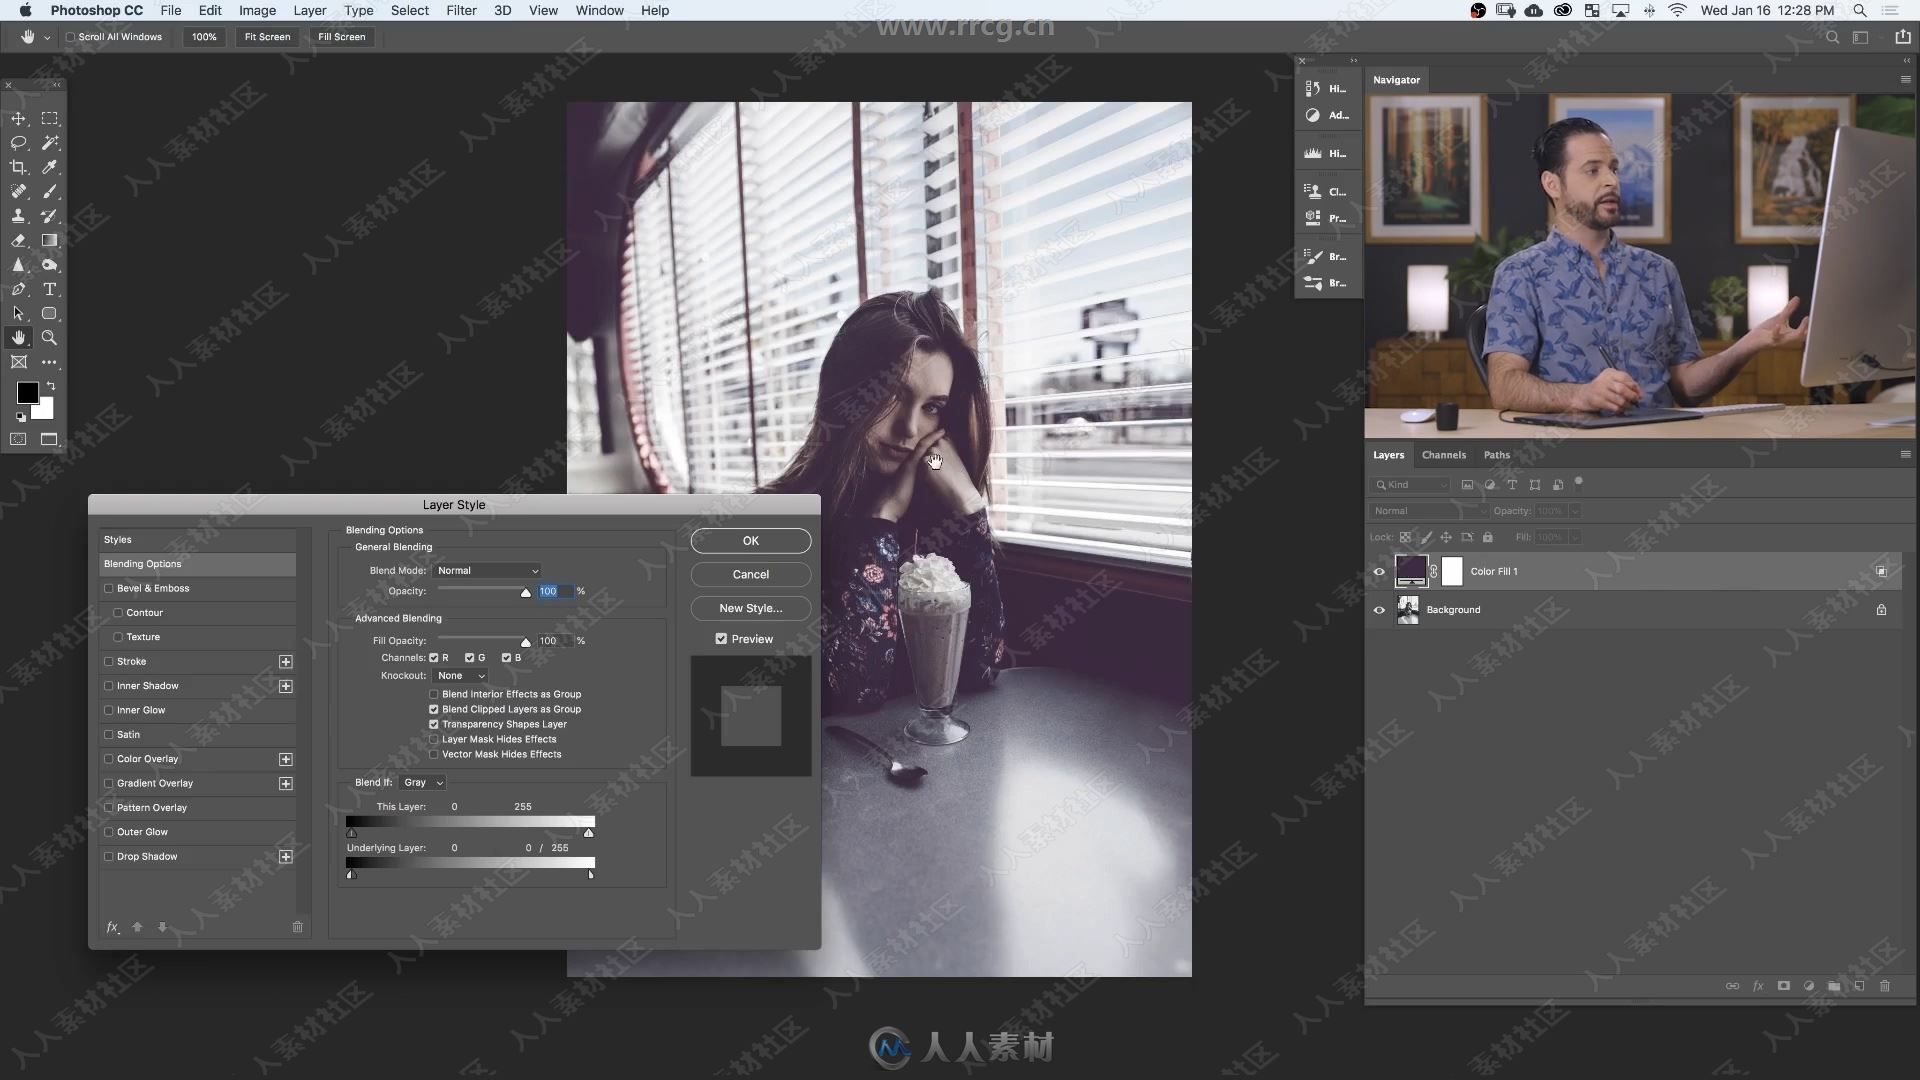Click OK to apply Layer Style
The width and height of the screenshot is (1920, 1080).
[750, 541]
